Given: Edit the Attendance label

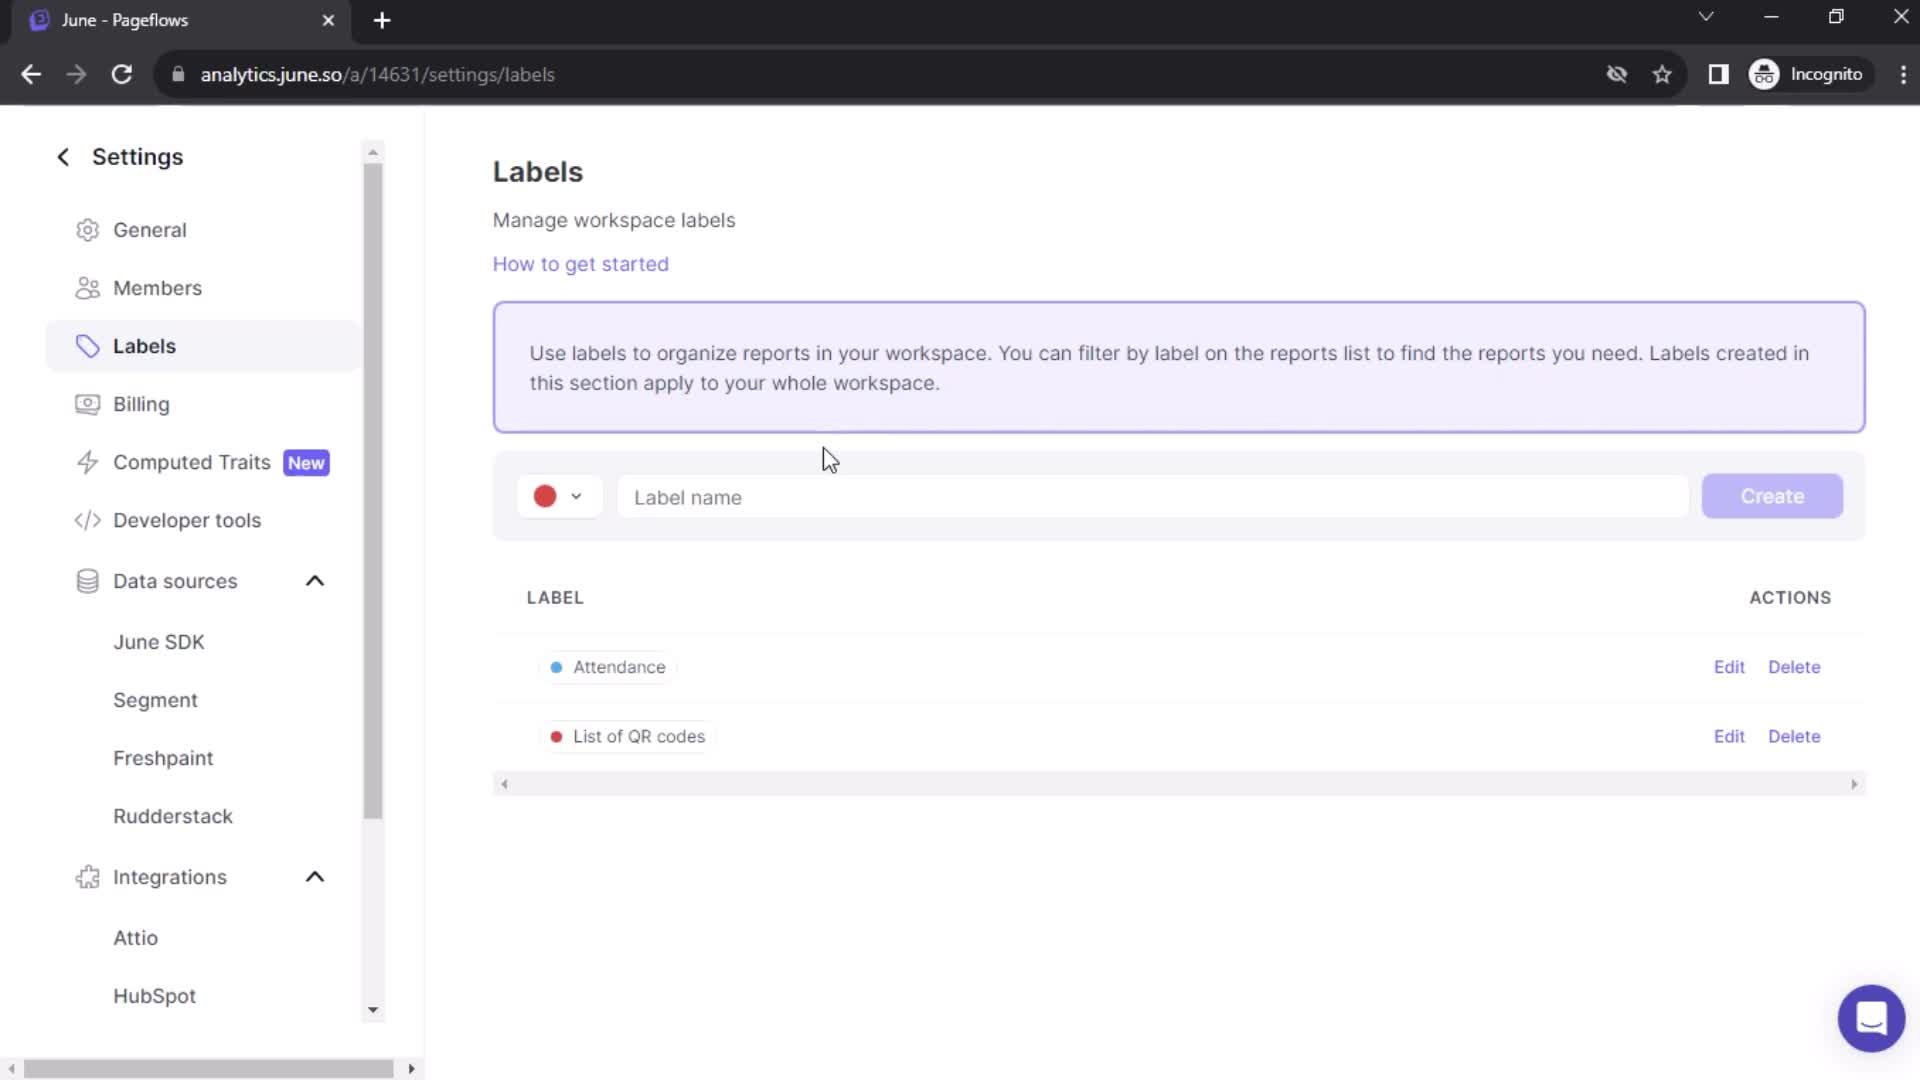Looking at the screenshot, I should (1729, 666).
